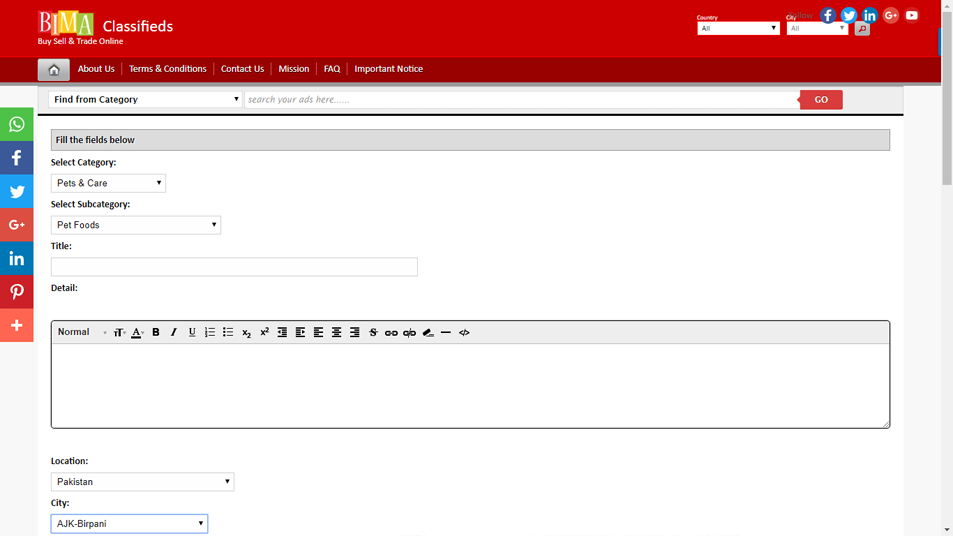Open the About Us menu item

click(96, 69)
